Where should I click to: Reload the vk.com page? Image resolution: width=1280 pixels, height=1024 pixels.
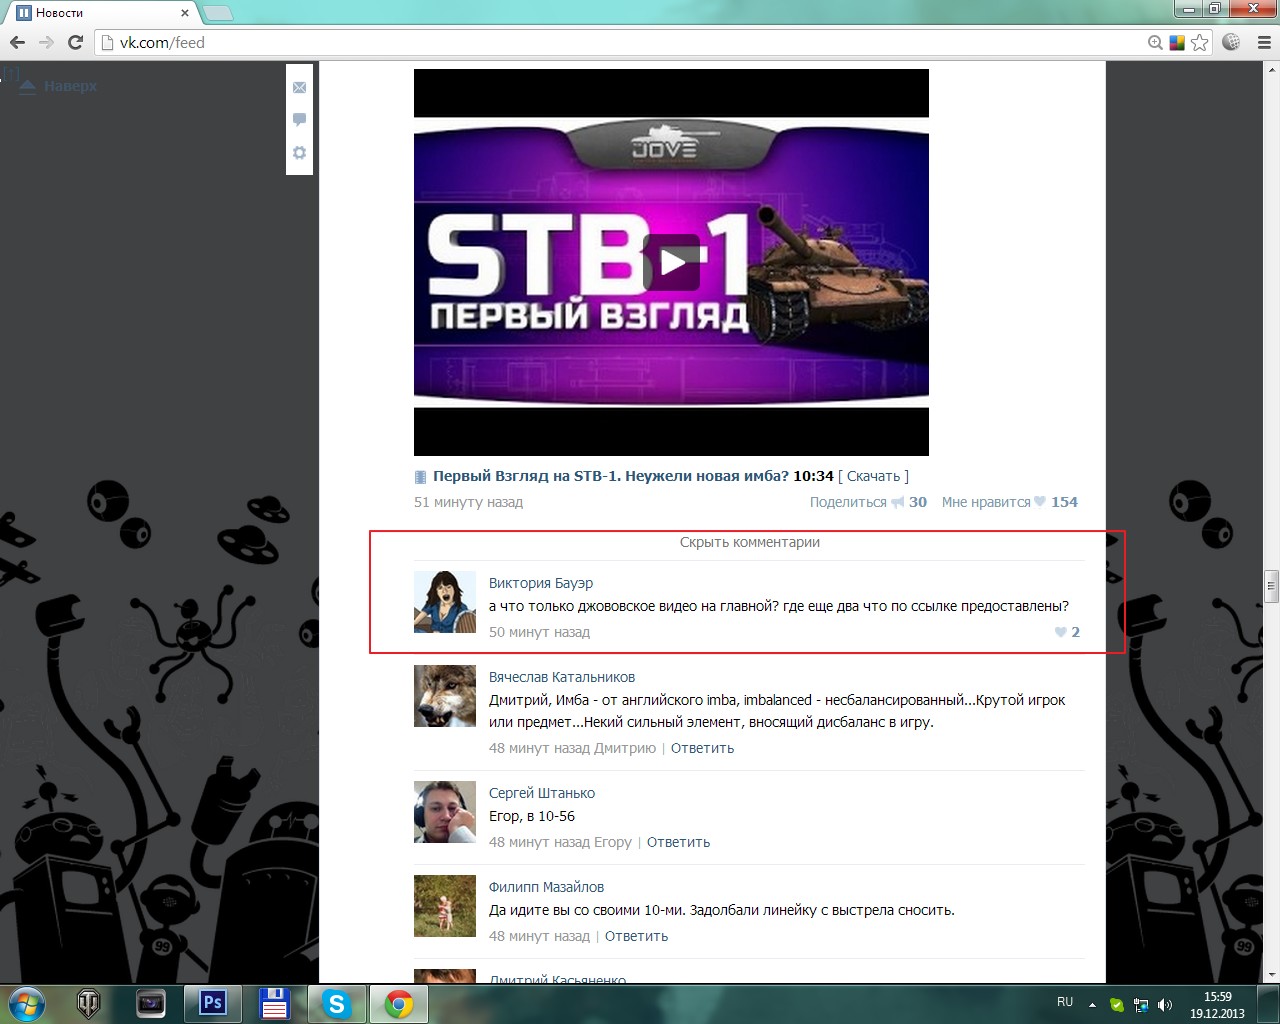pos(75,42)
